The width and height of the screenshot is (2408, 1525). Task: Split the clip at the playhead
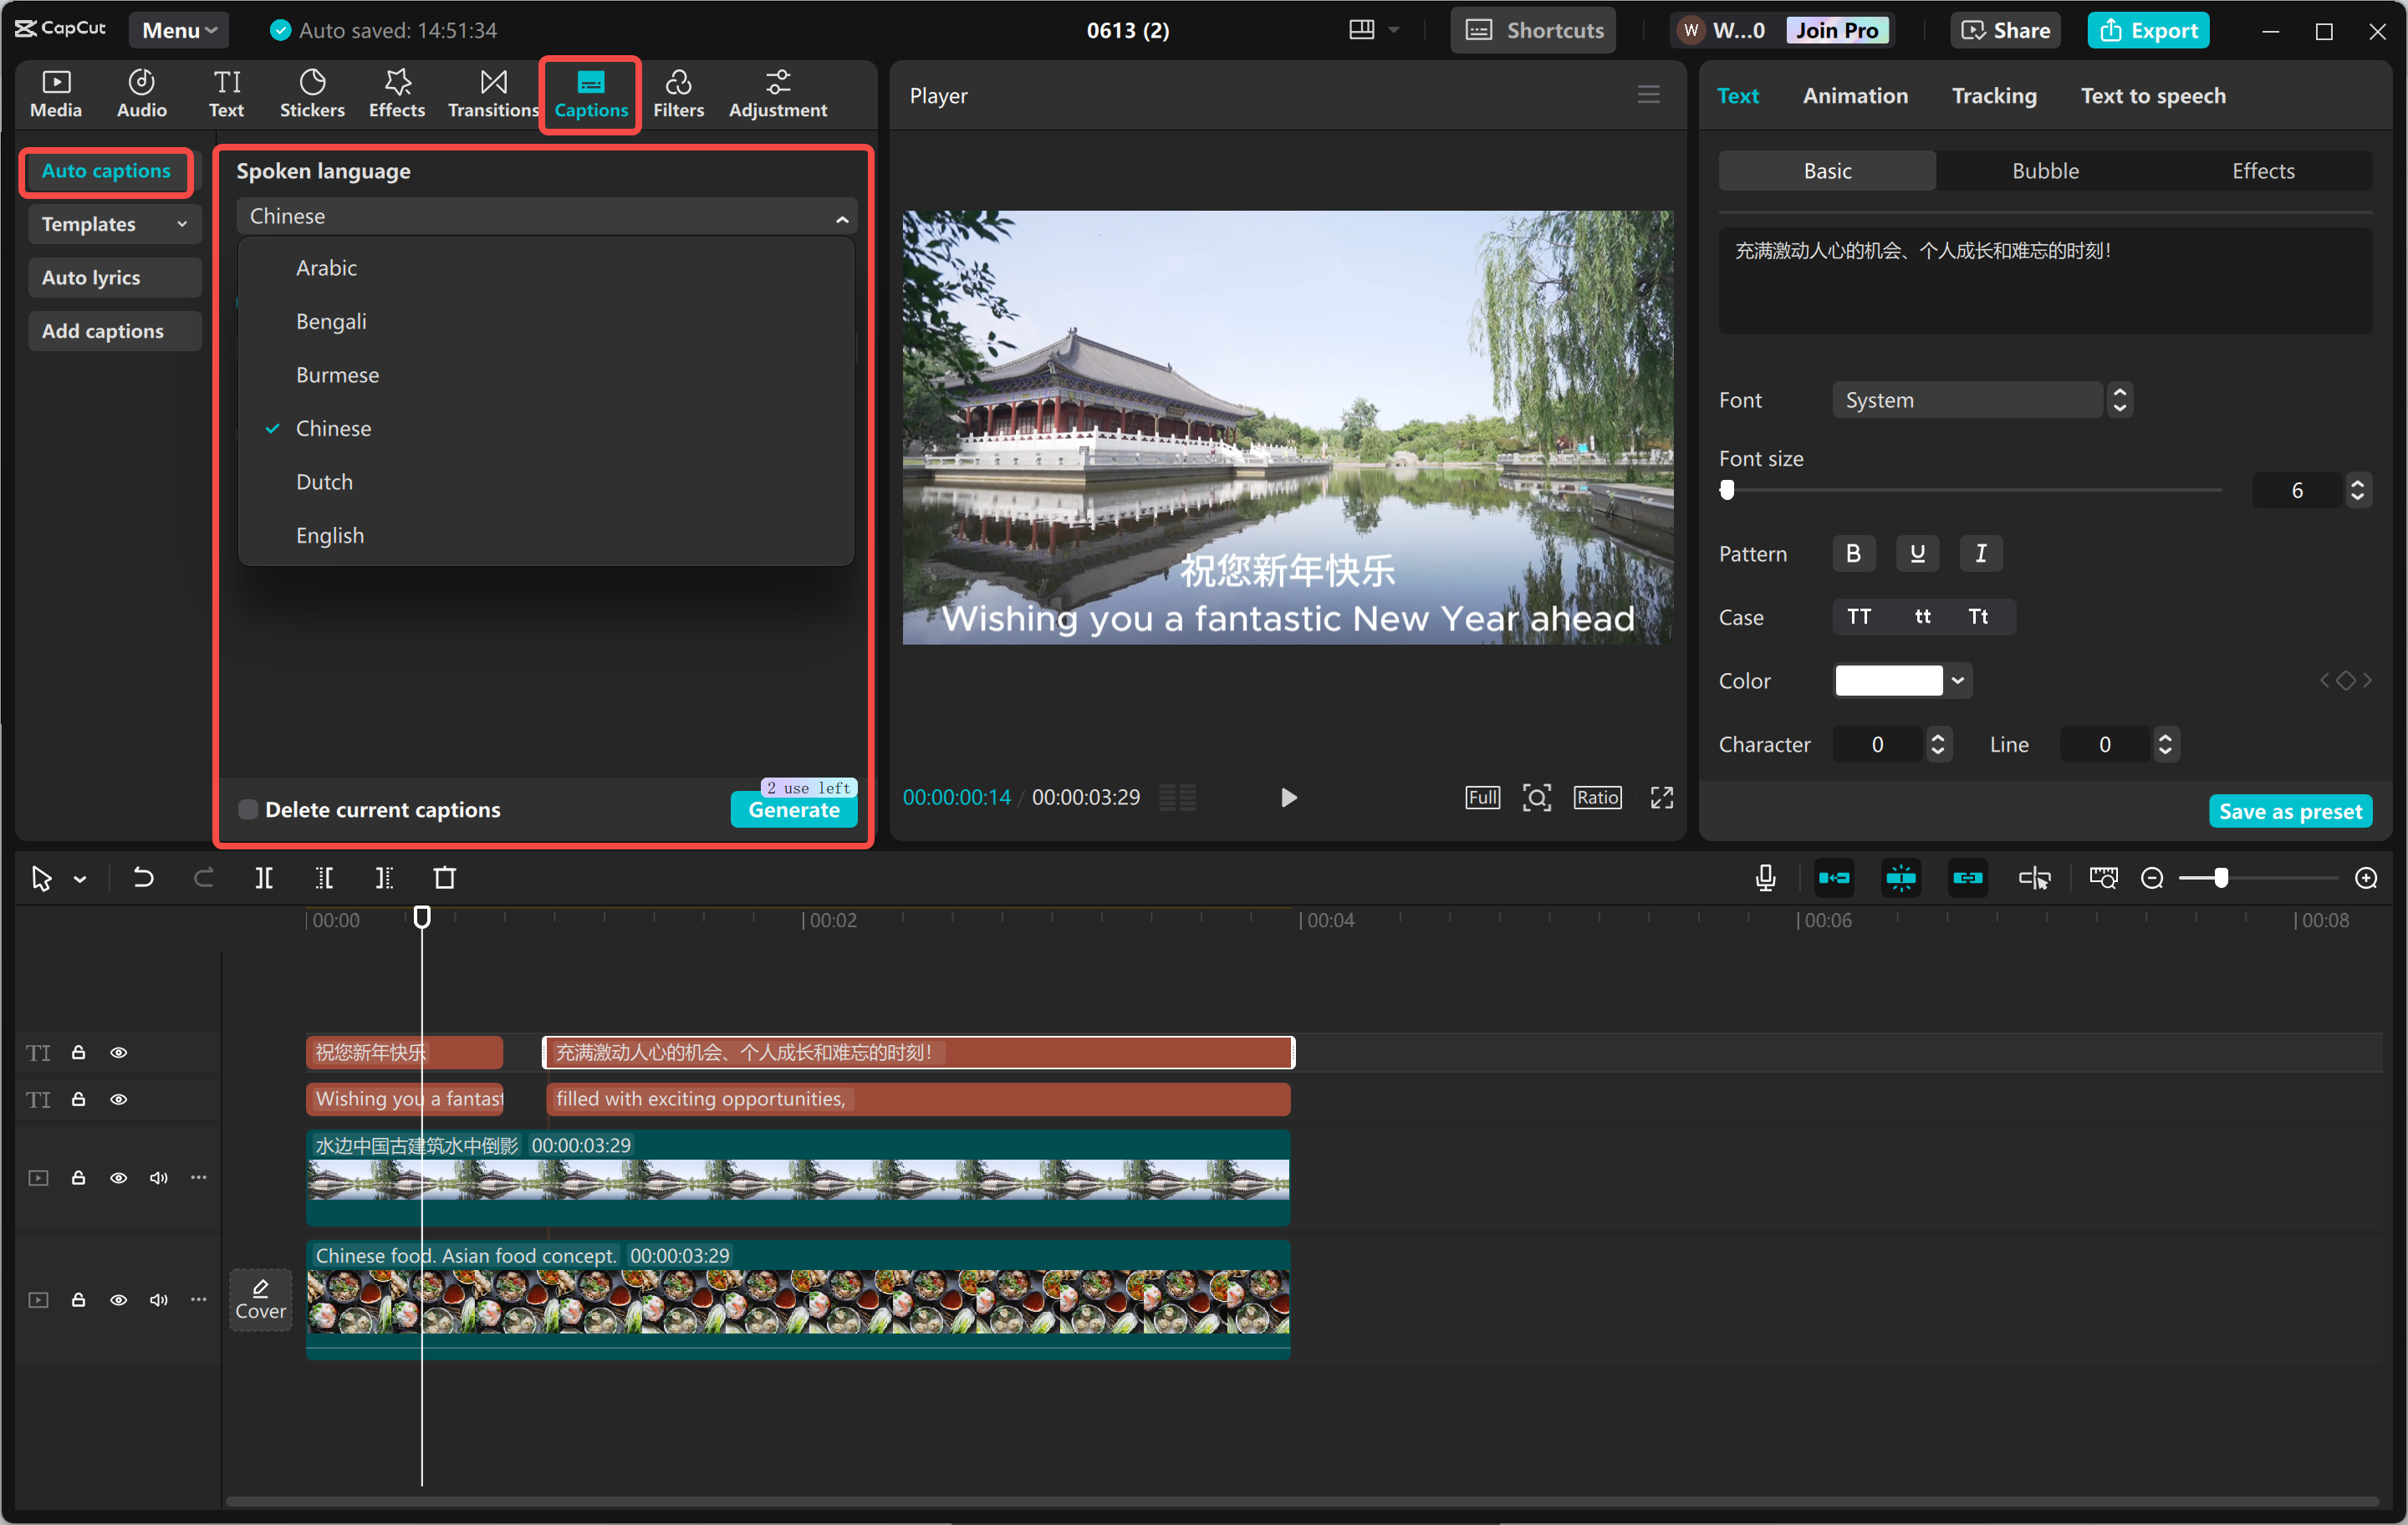tap(264, 877)
